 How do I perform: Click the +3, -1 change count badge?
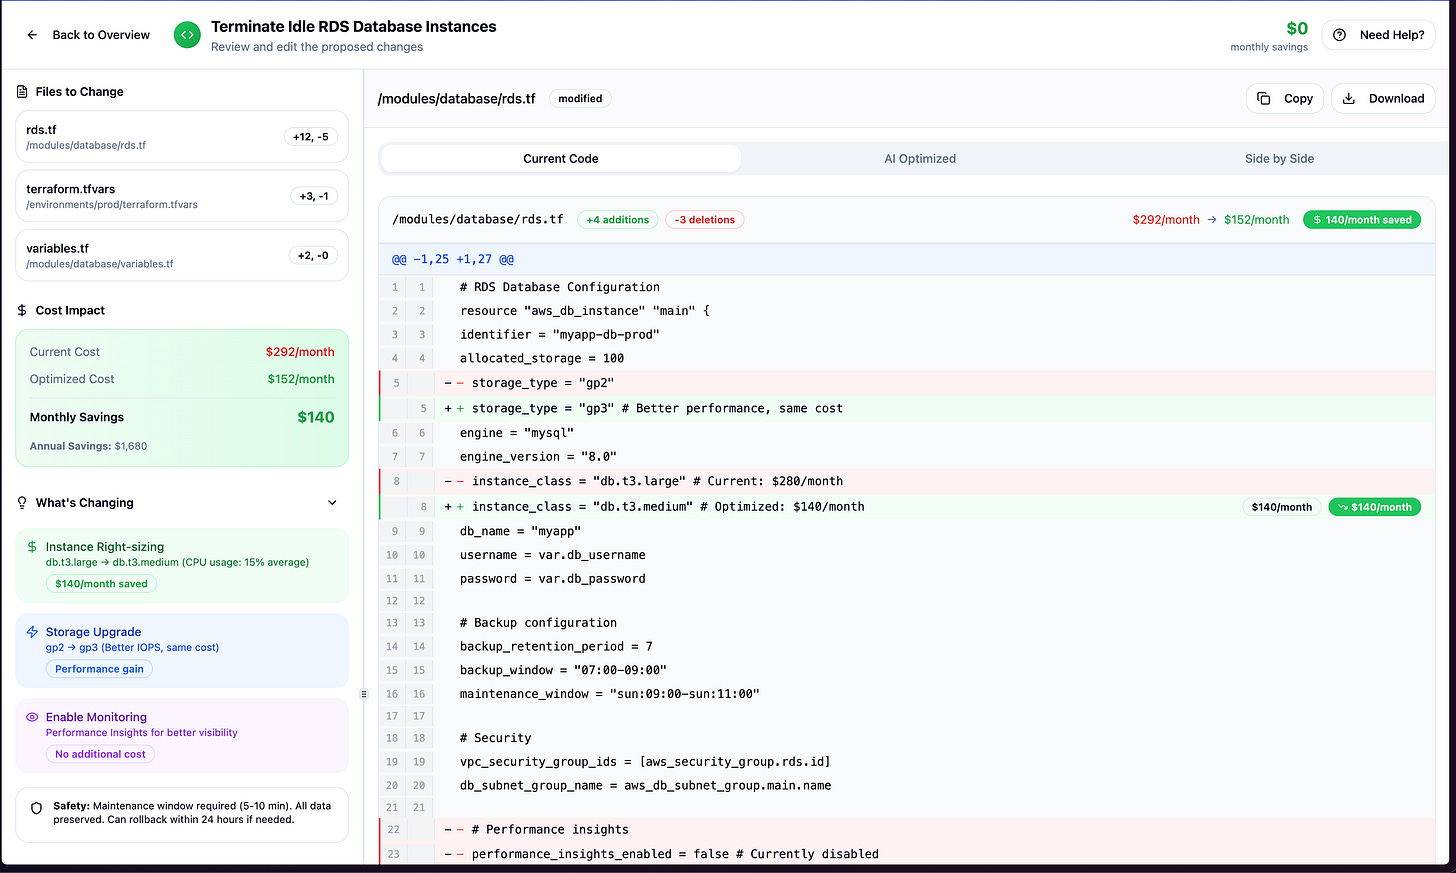click(314, 196)
